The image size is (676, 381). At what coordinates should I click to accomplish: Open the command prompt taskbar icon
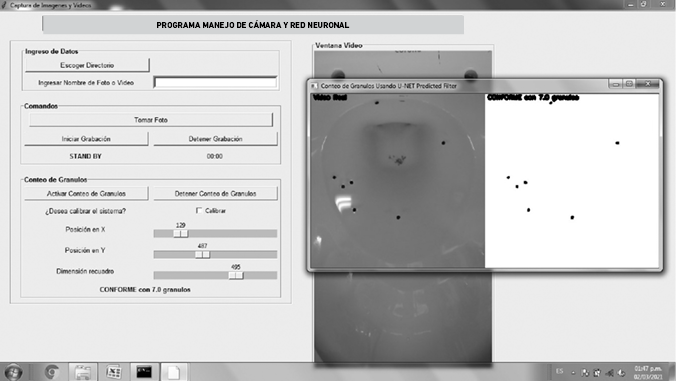coord(144,372)
